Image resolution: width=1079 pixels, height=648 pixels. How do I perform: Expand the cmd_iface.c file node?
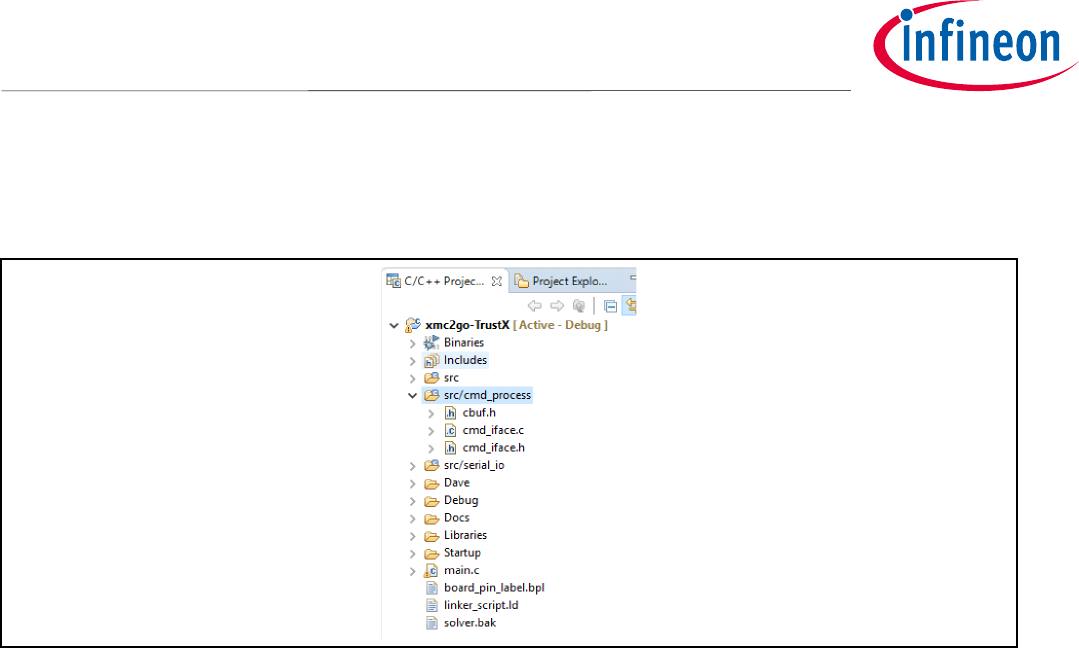point(431,431)
